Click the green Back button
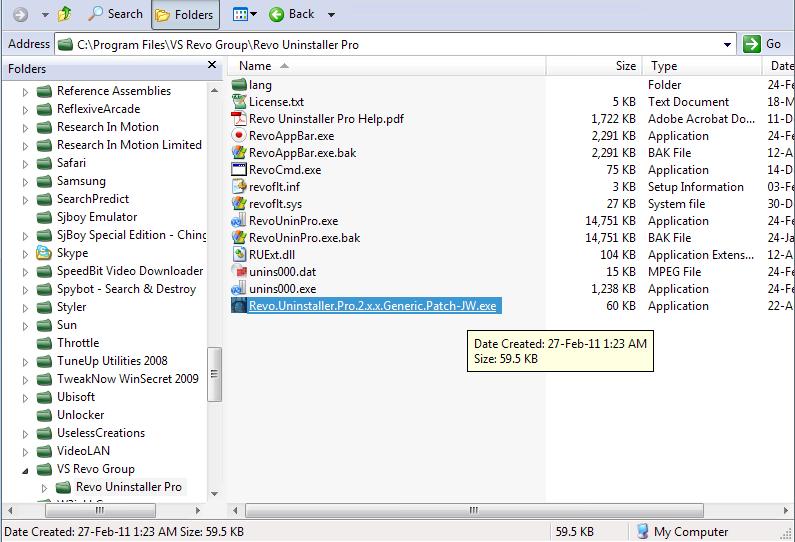 point(292,14)
